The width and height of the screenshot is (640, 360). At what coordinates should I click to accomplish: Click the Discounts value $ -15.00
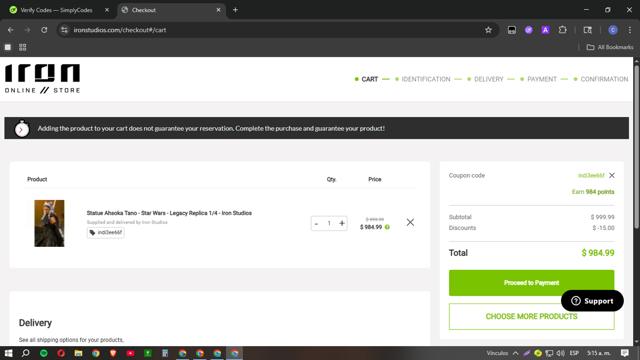[x=603, y=228]
